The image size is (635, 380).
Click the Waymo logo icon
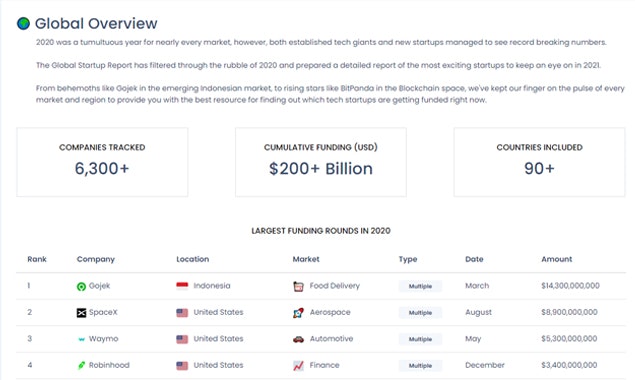tap(81, 339)
